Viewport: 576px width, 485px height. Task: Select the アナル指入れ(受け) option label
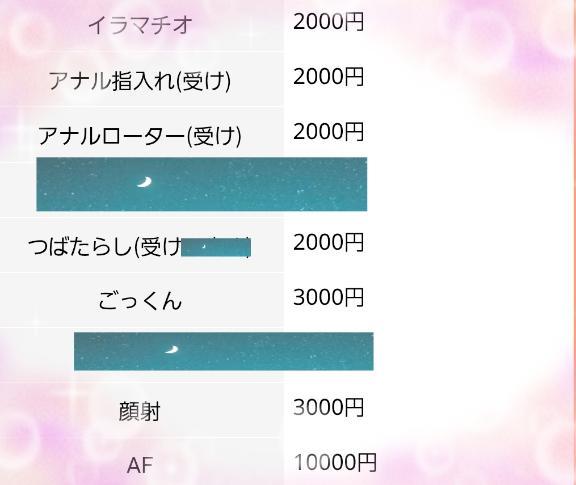(140, 80)
